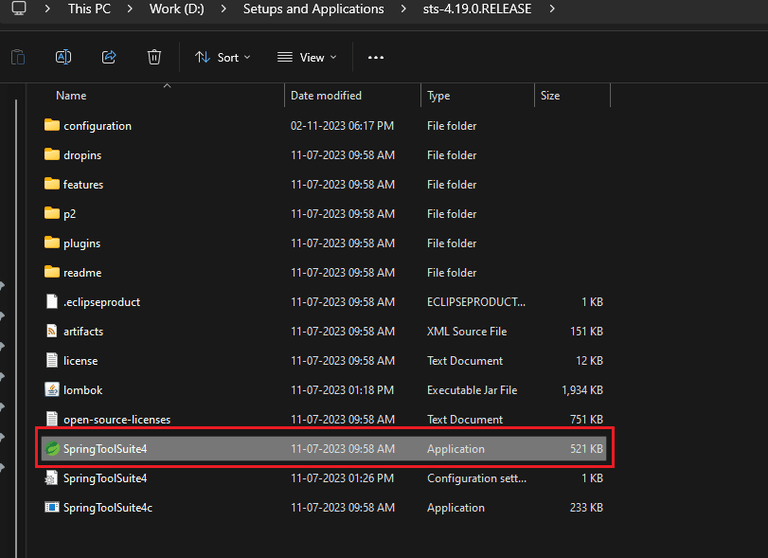The height and width of the screenshot is (558, 768).
Task: Select the readme folder icon
Action: (52, 272)
